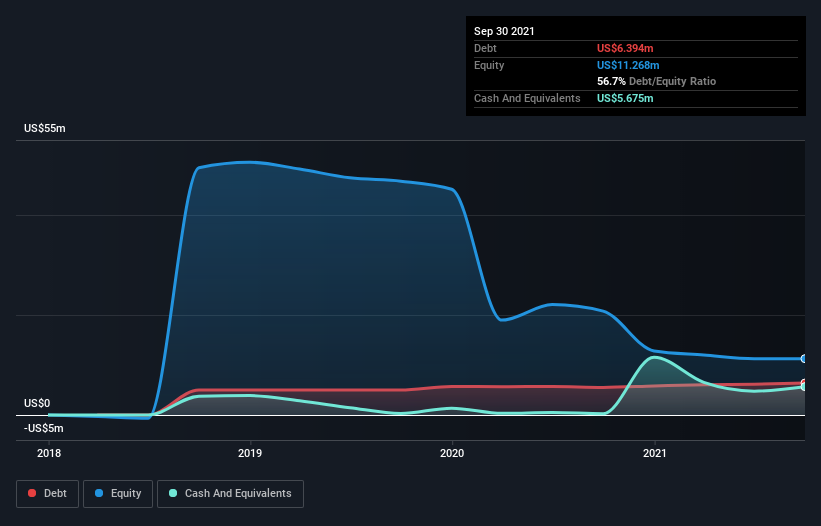Click the Debt label in tooltip

[x=485, y=48]
